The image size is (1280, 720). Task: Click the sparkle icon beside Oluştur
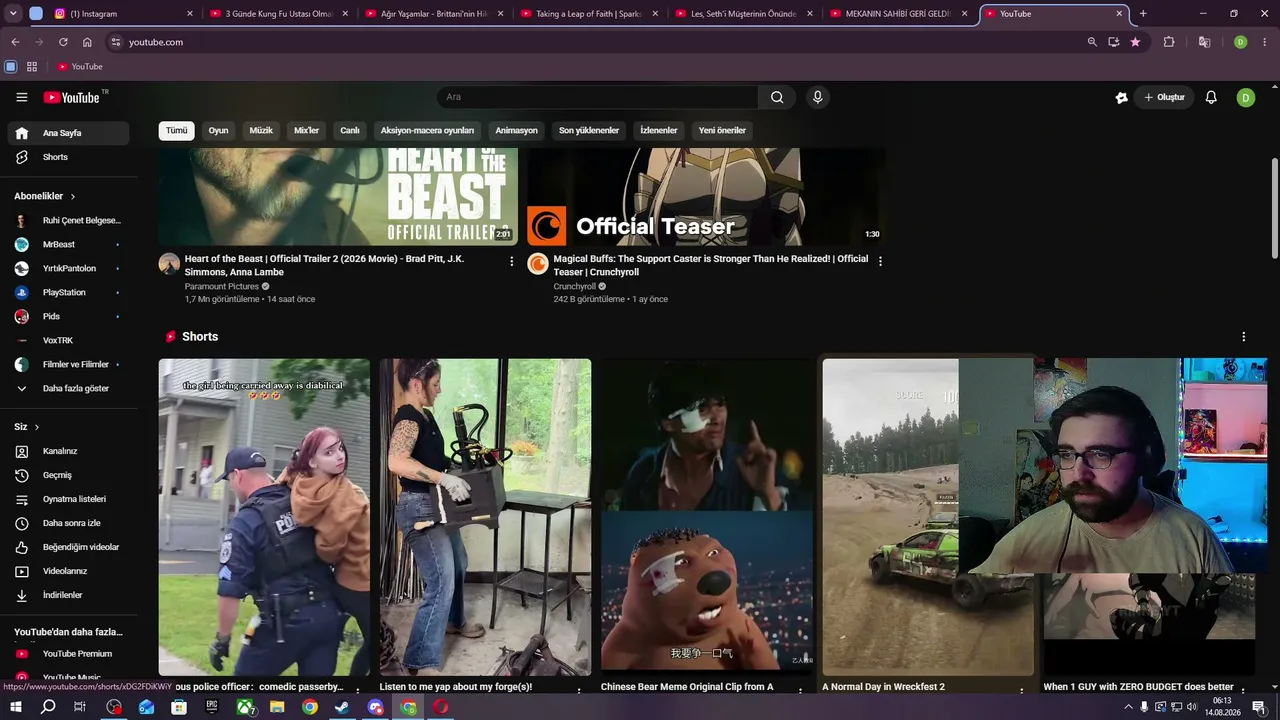pyautogui.click(x=1122, y=97)
